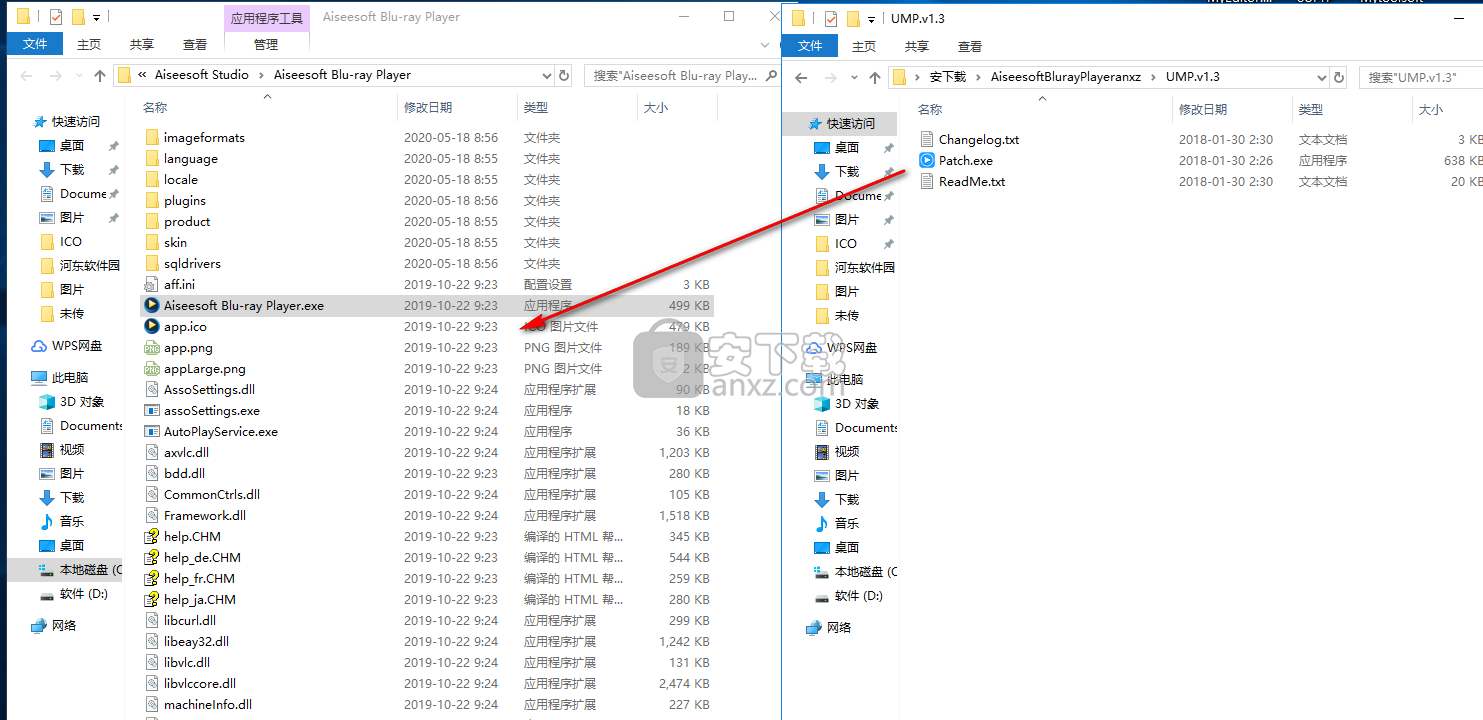
Task: Open address bar history dropdown in left window
Action: (546, 75)
